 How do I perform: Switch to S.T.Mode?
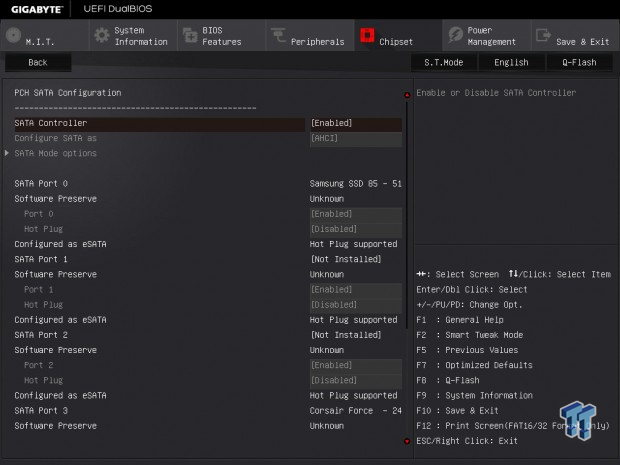click(444, 62)
